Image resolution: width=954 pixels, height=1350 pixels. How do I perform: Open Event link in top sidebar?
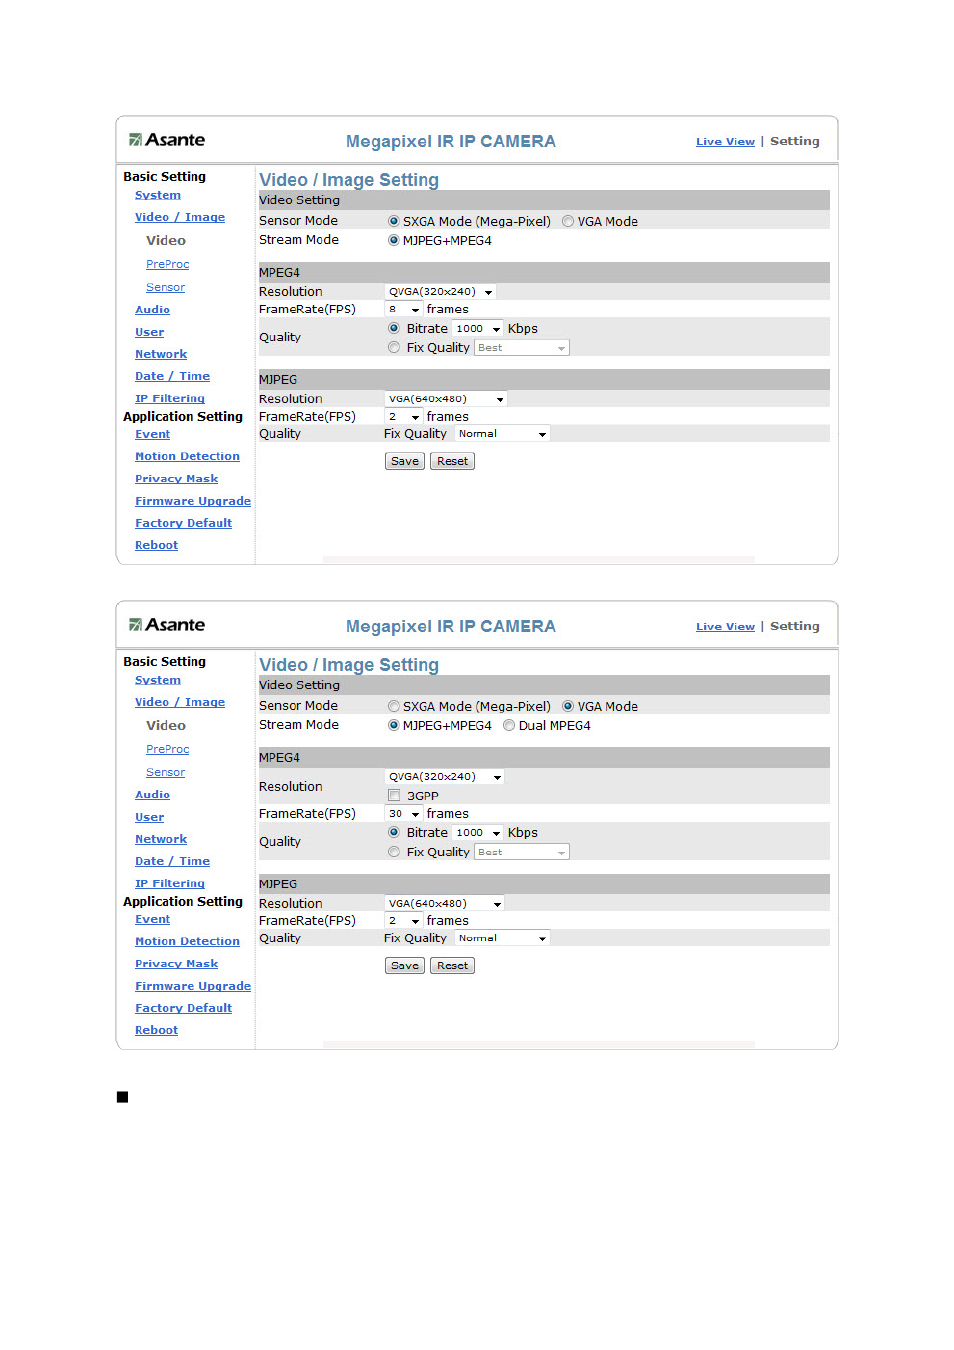pyautogui.click(x=152, y=434)
